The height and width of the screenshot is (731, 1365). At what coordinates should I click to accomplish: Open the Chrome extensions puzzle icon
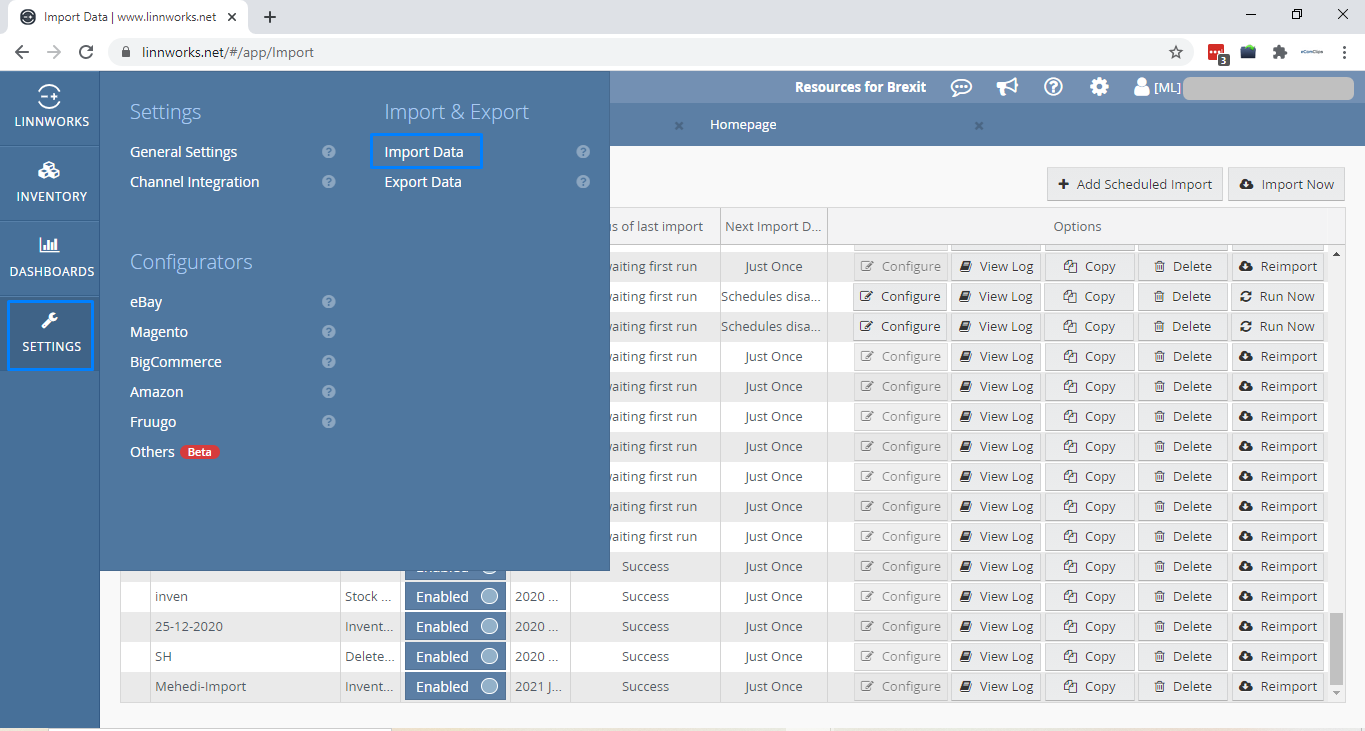(1279, 52)
